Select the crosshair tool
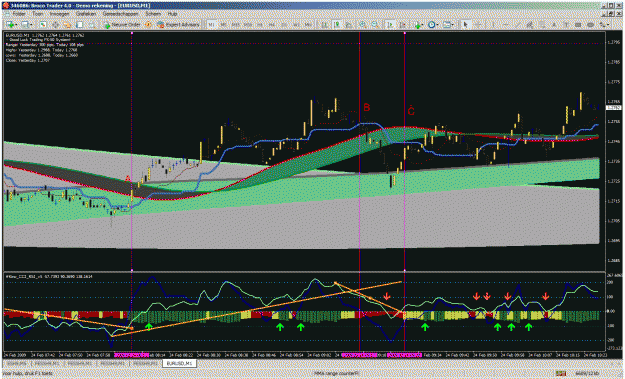The image size is (625, 379). point(478,25)
